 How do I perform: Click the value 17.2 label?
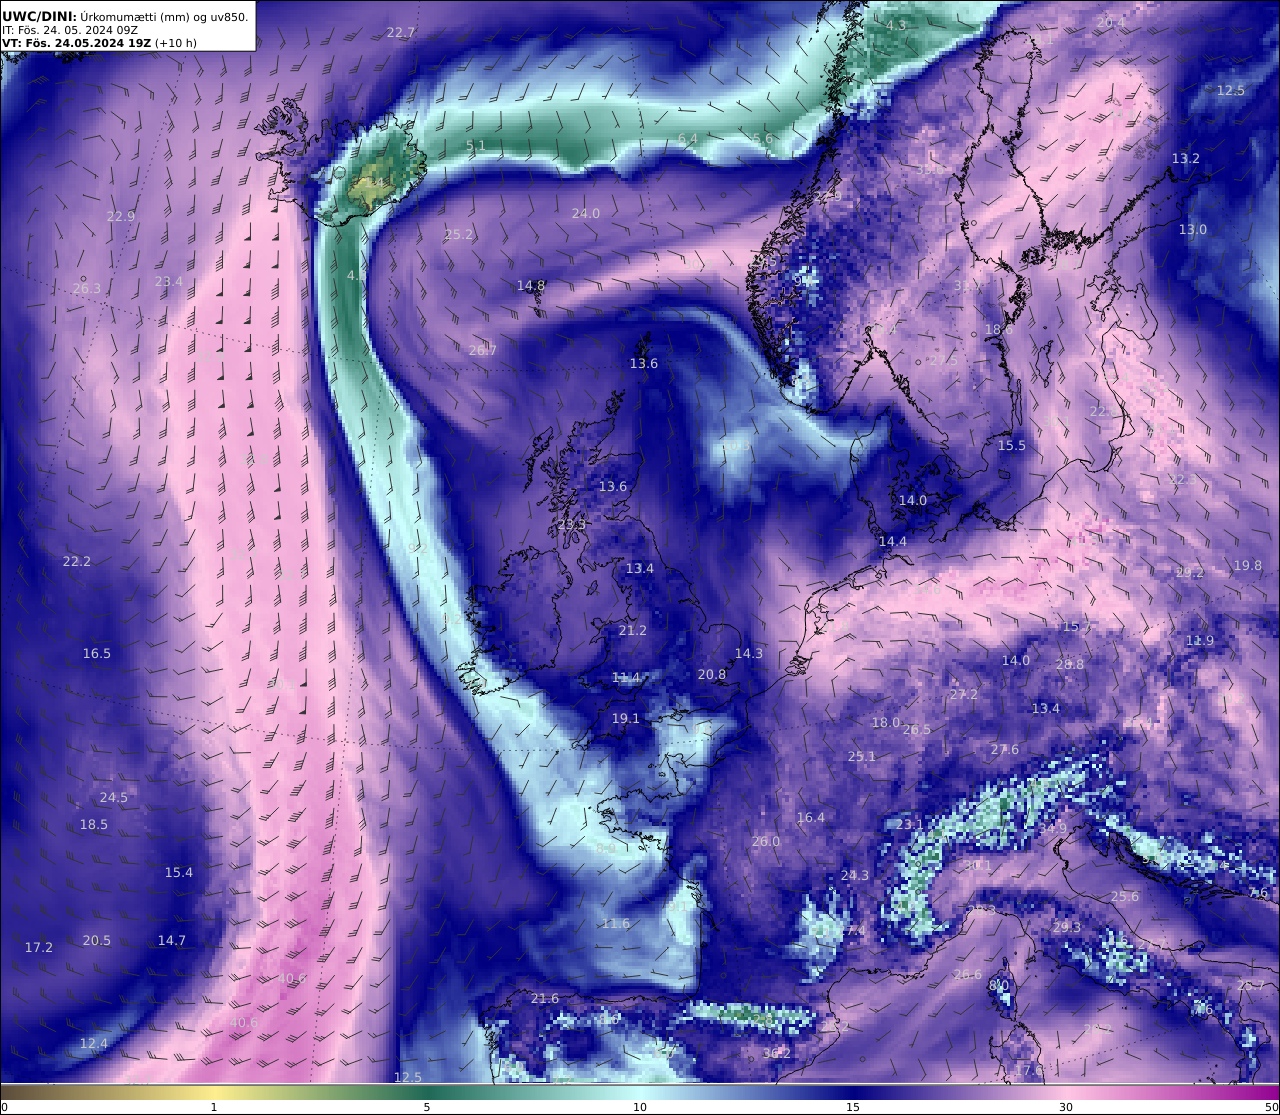[39, 947]
